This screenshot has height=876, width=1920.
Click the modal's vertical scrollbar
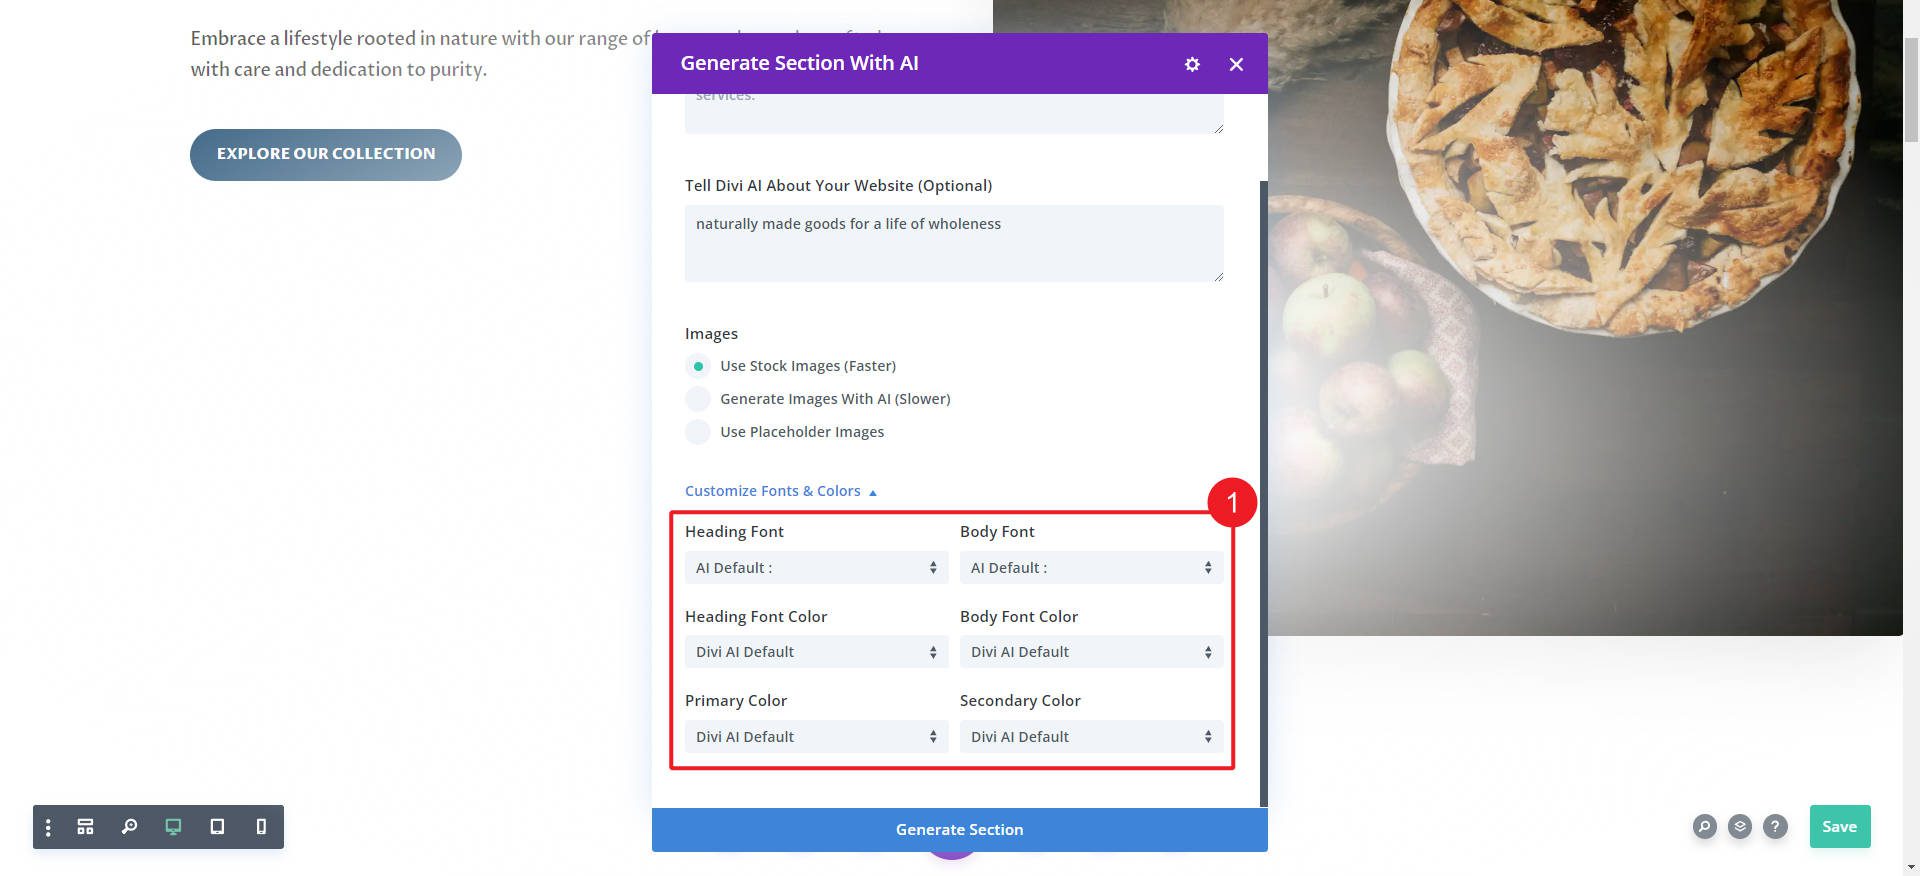pyautogui.click(x=1264, y=493)
